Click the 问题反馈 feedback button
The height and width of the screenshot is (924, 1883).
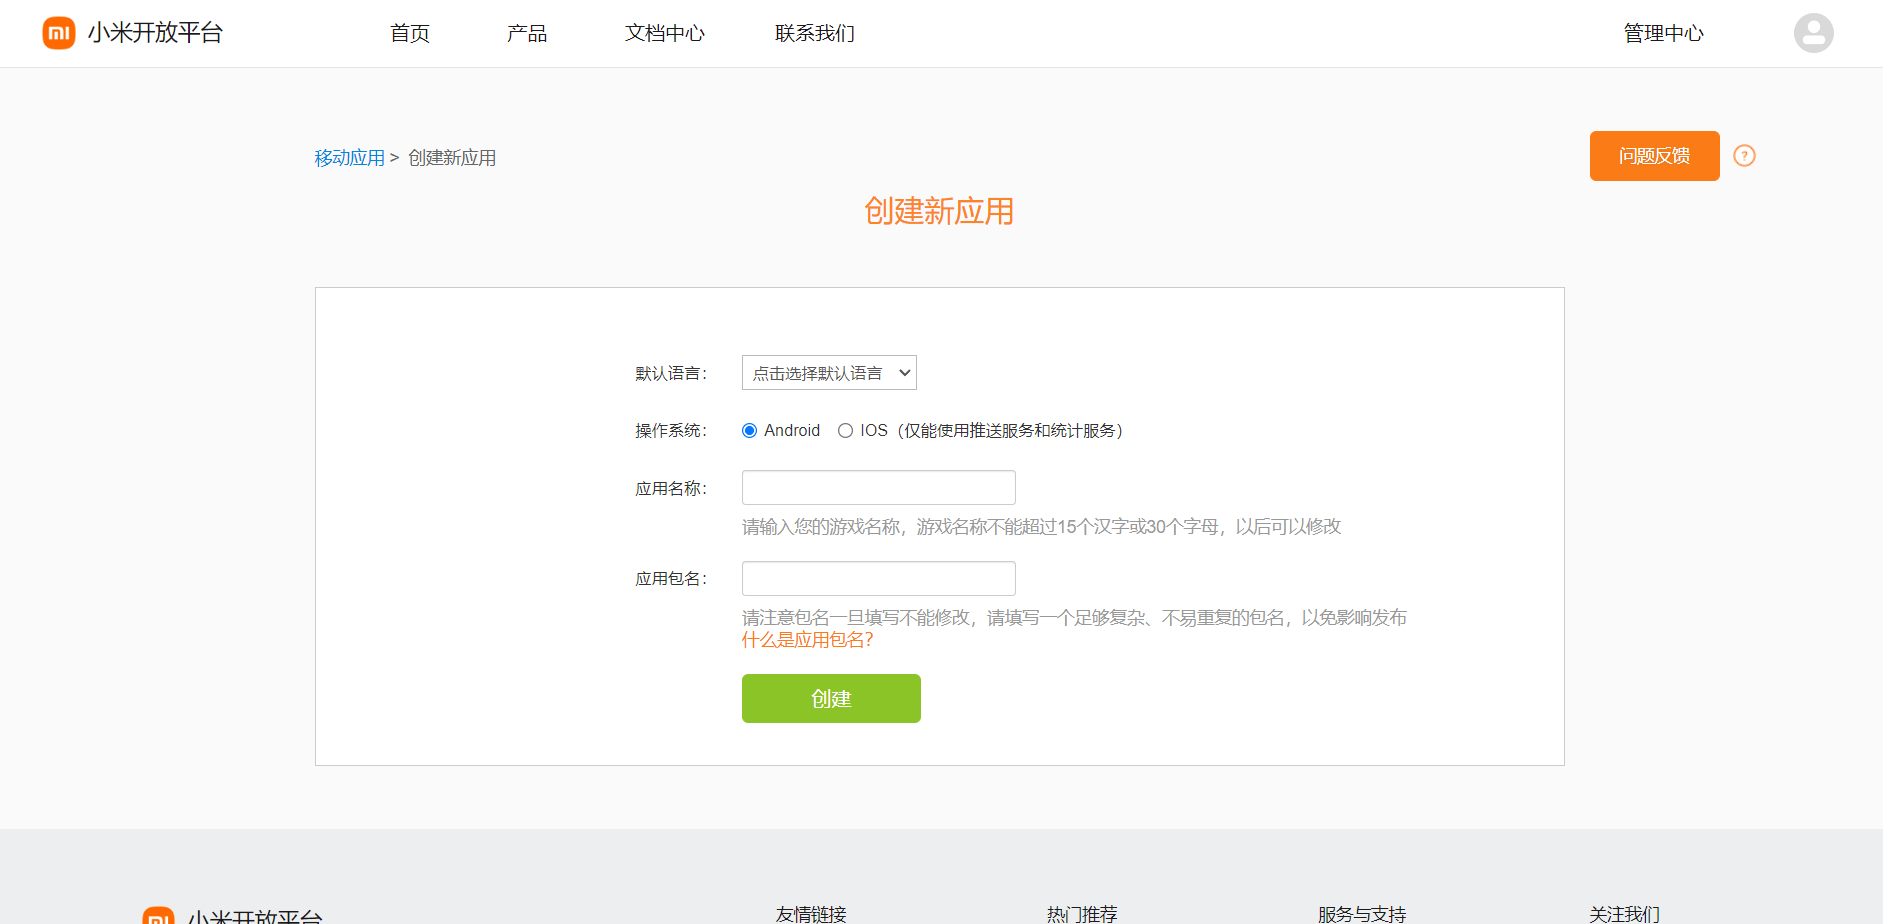pyautogui.click(x=1654, y=156)
